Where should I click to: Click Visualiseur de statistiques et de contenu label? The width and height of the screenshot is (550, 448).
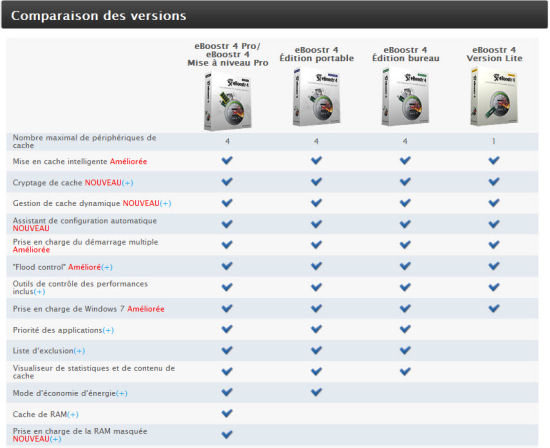[94, 372]
